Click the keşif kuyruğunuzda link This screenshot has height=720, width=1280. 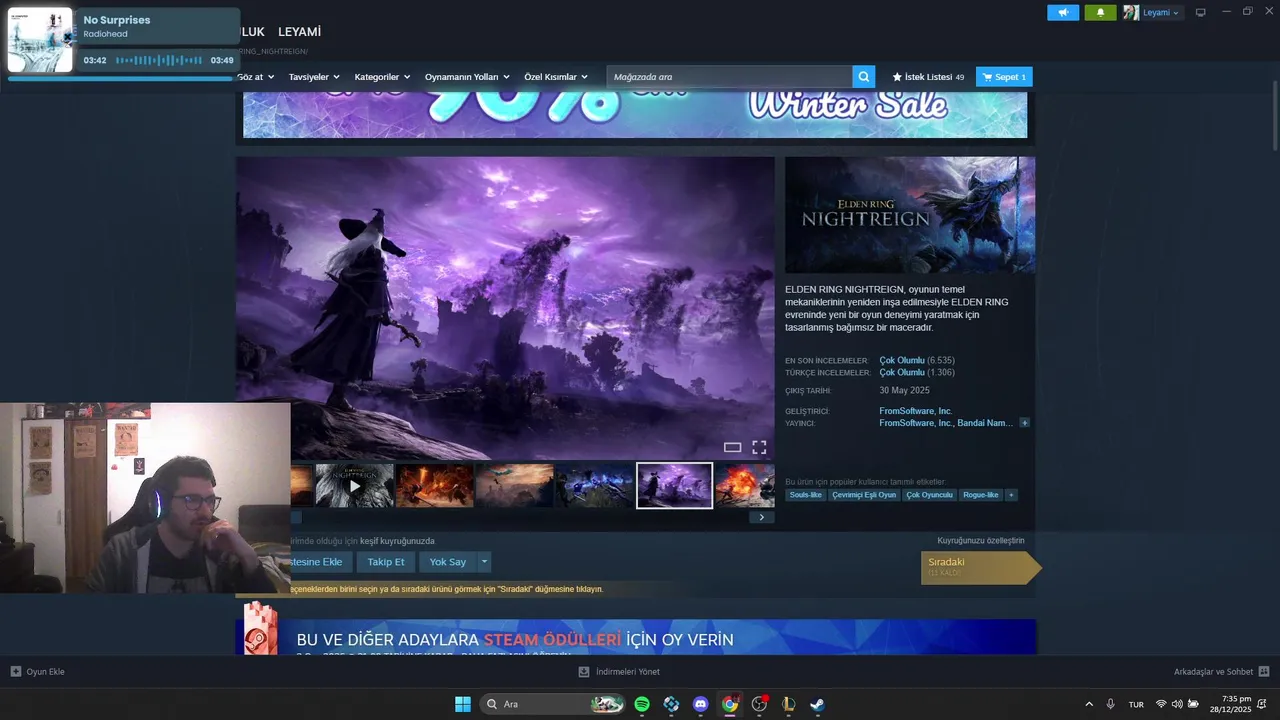(x=397, y=541)
